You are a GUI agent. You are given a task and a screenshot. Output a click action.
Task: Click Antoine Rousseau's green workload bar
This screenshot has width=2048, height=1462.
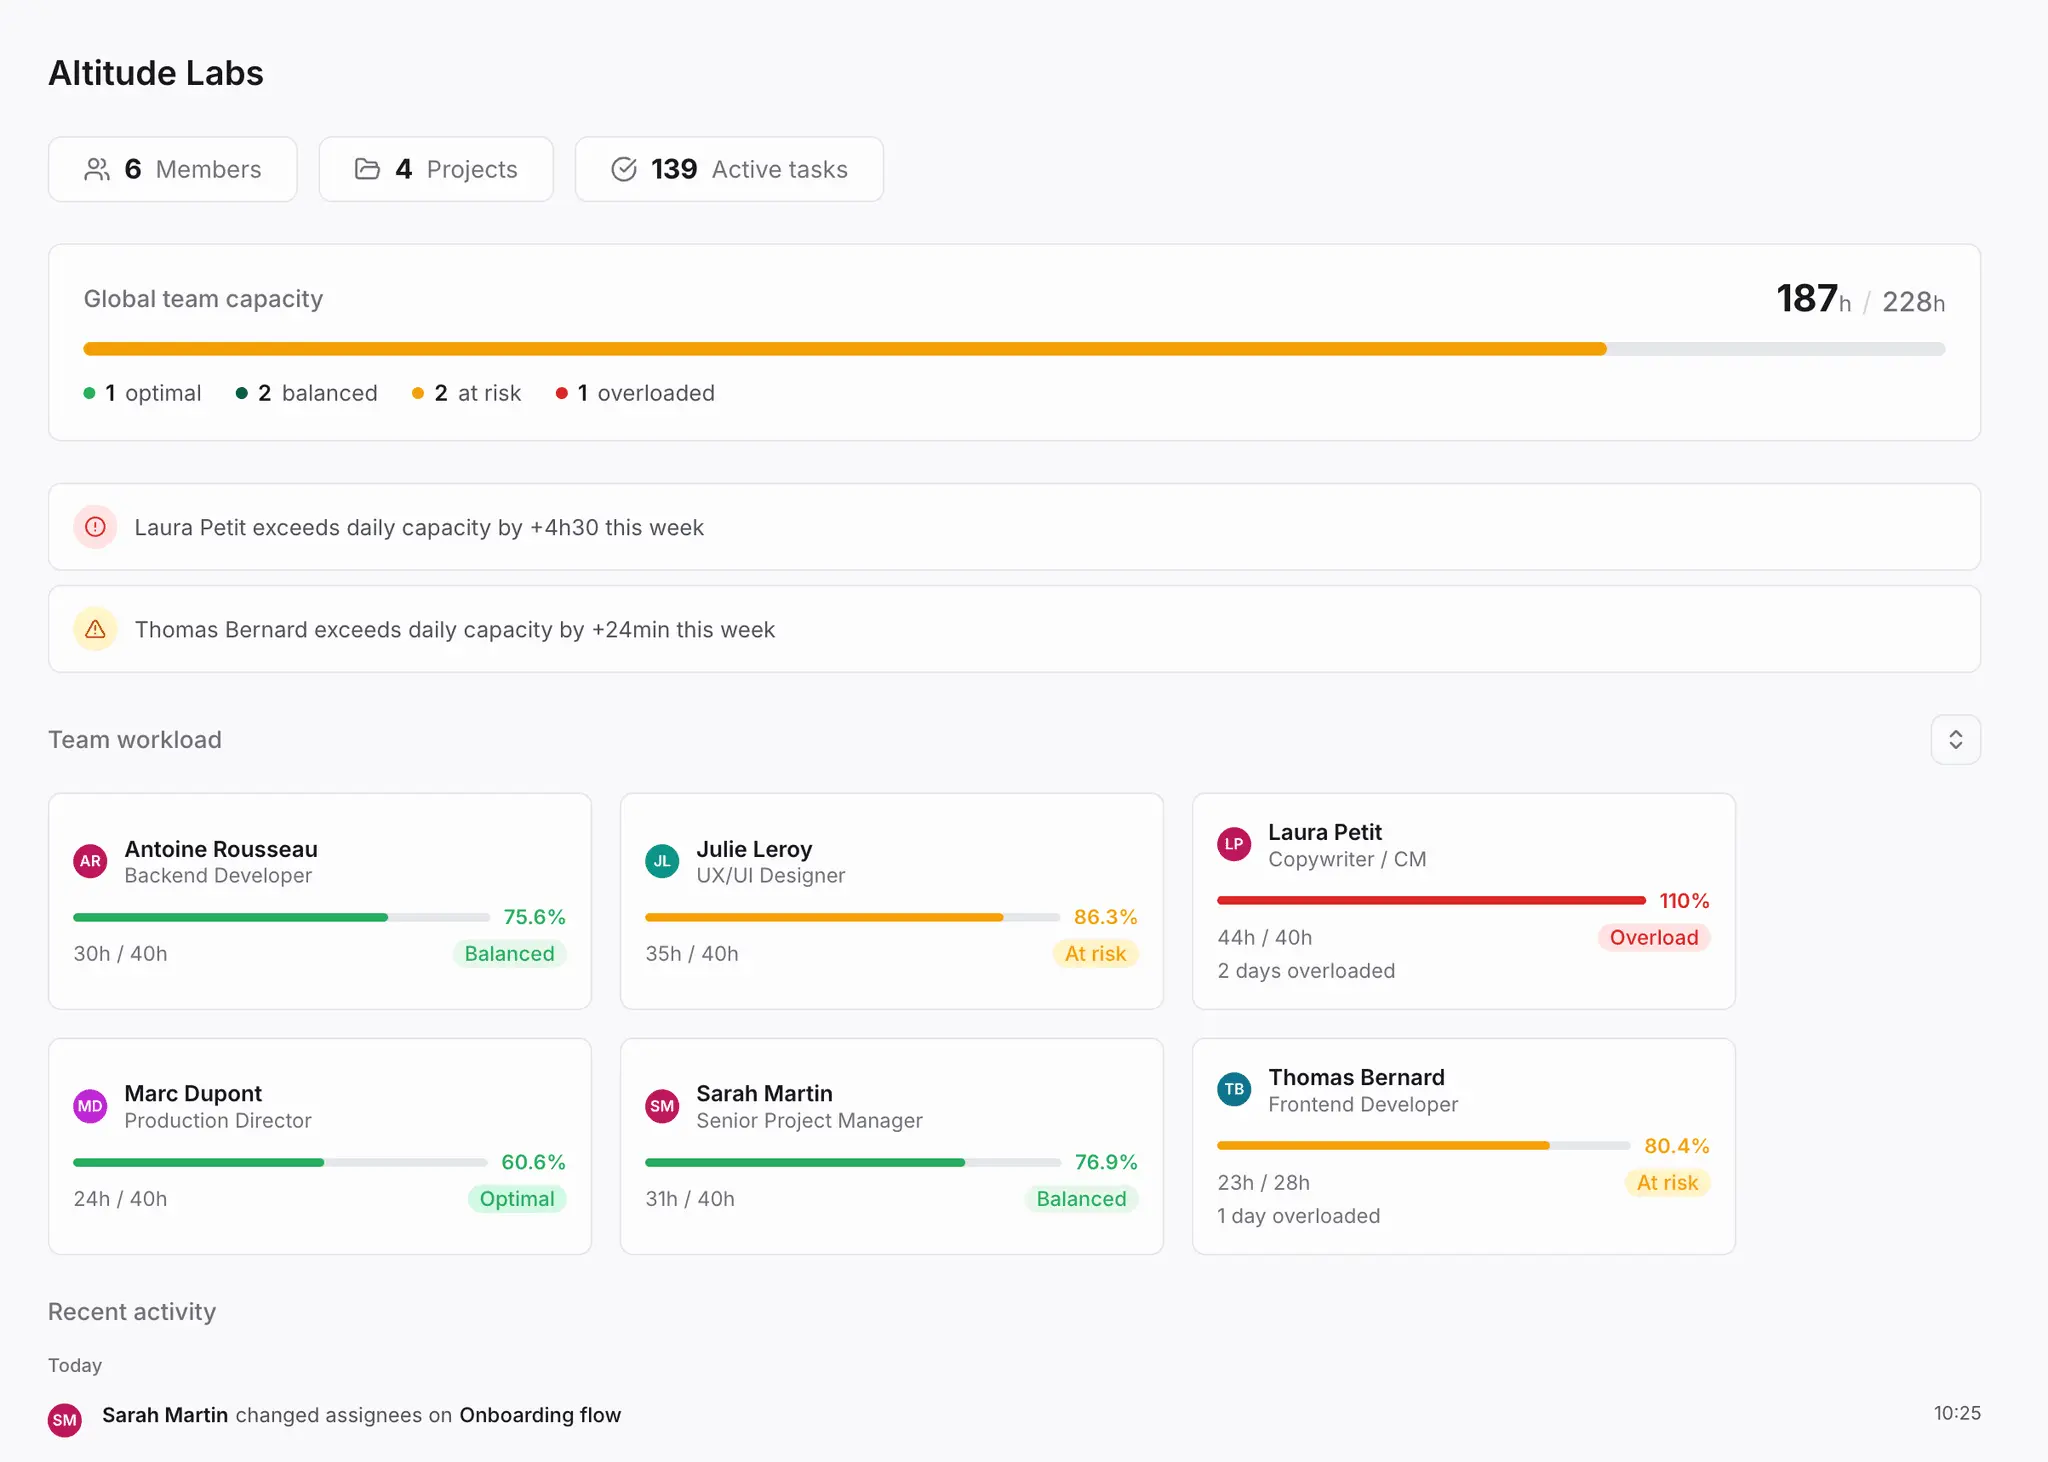pos(281,918)
